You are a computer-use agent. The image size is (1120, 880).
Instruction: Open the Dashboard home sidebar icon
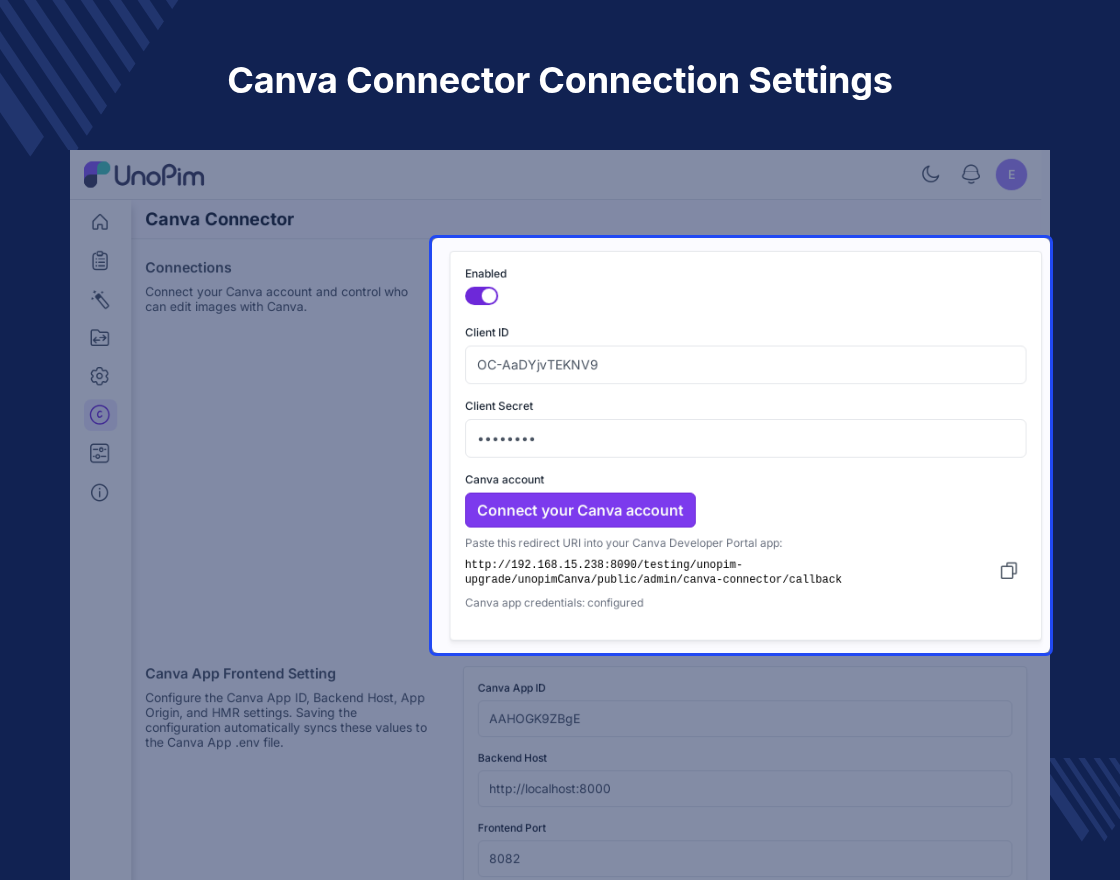[x=100, y=222]
